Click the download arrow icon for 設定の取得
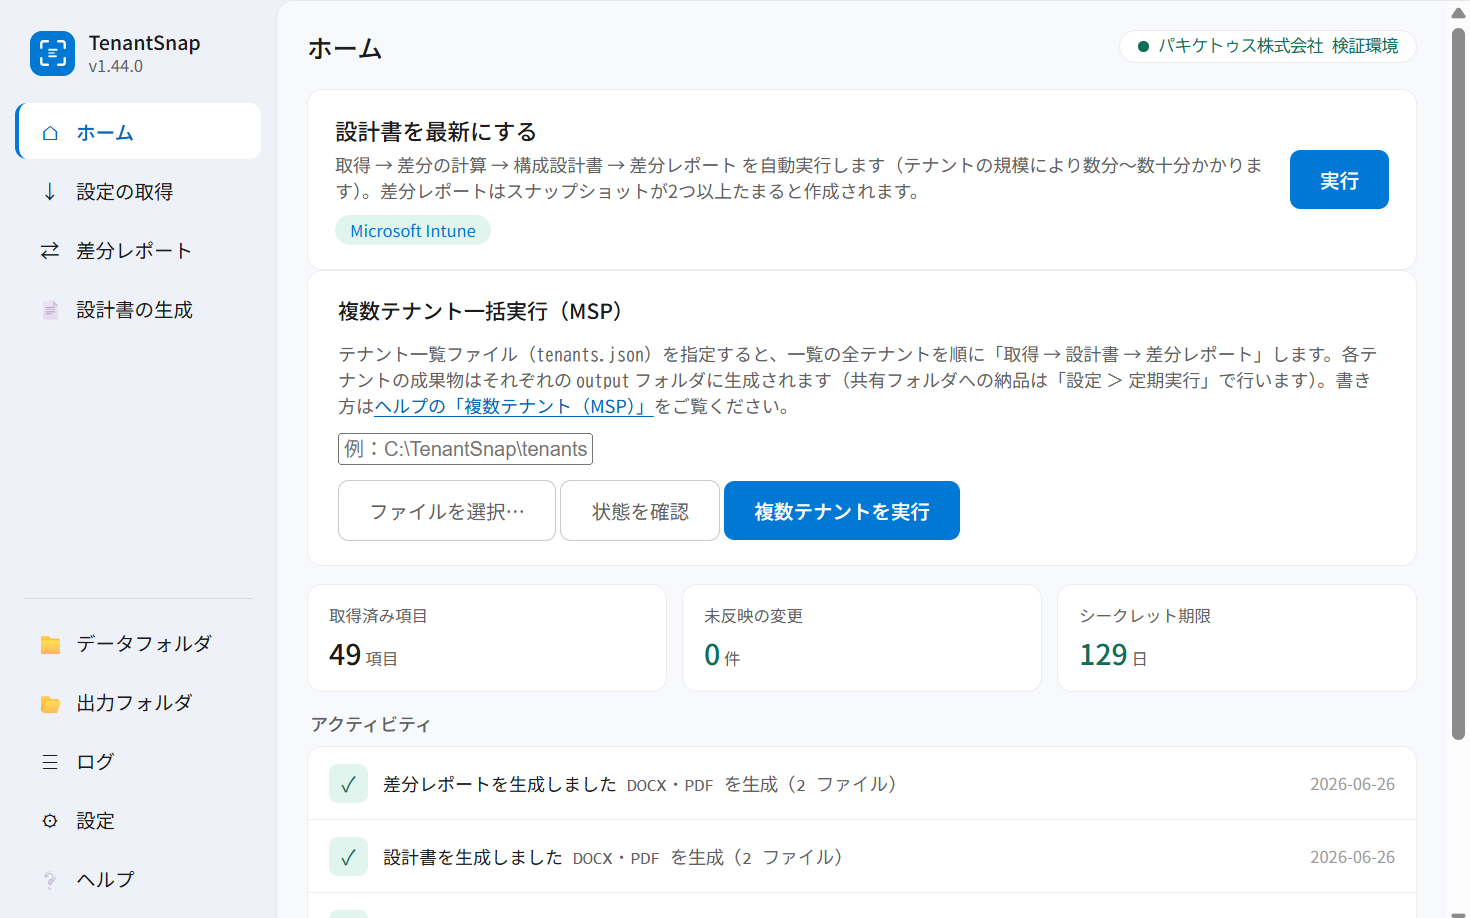Viewport: 1470px width, 918px height. [50, 191]
